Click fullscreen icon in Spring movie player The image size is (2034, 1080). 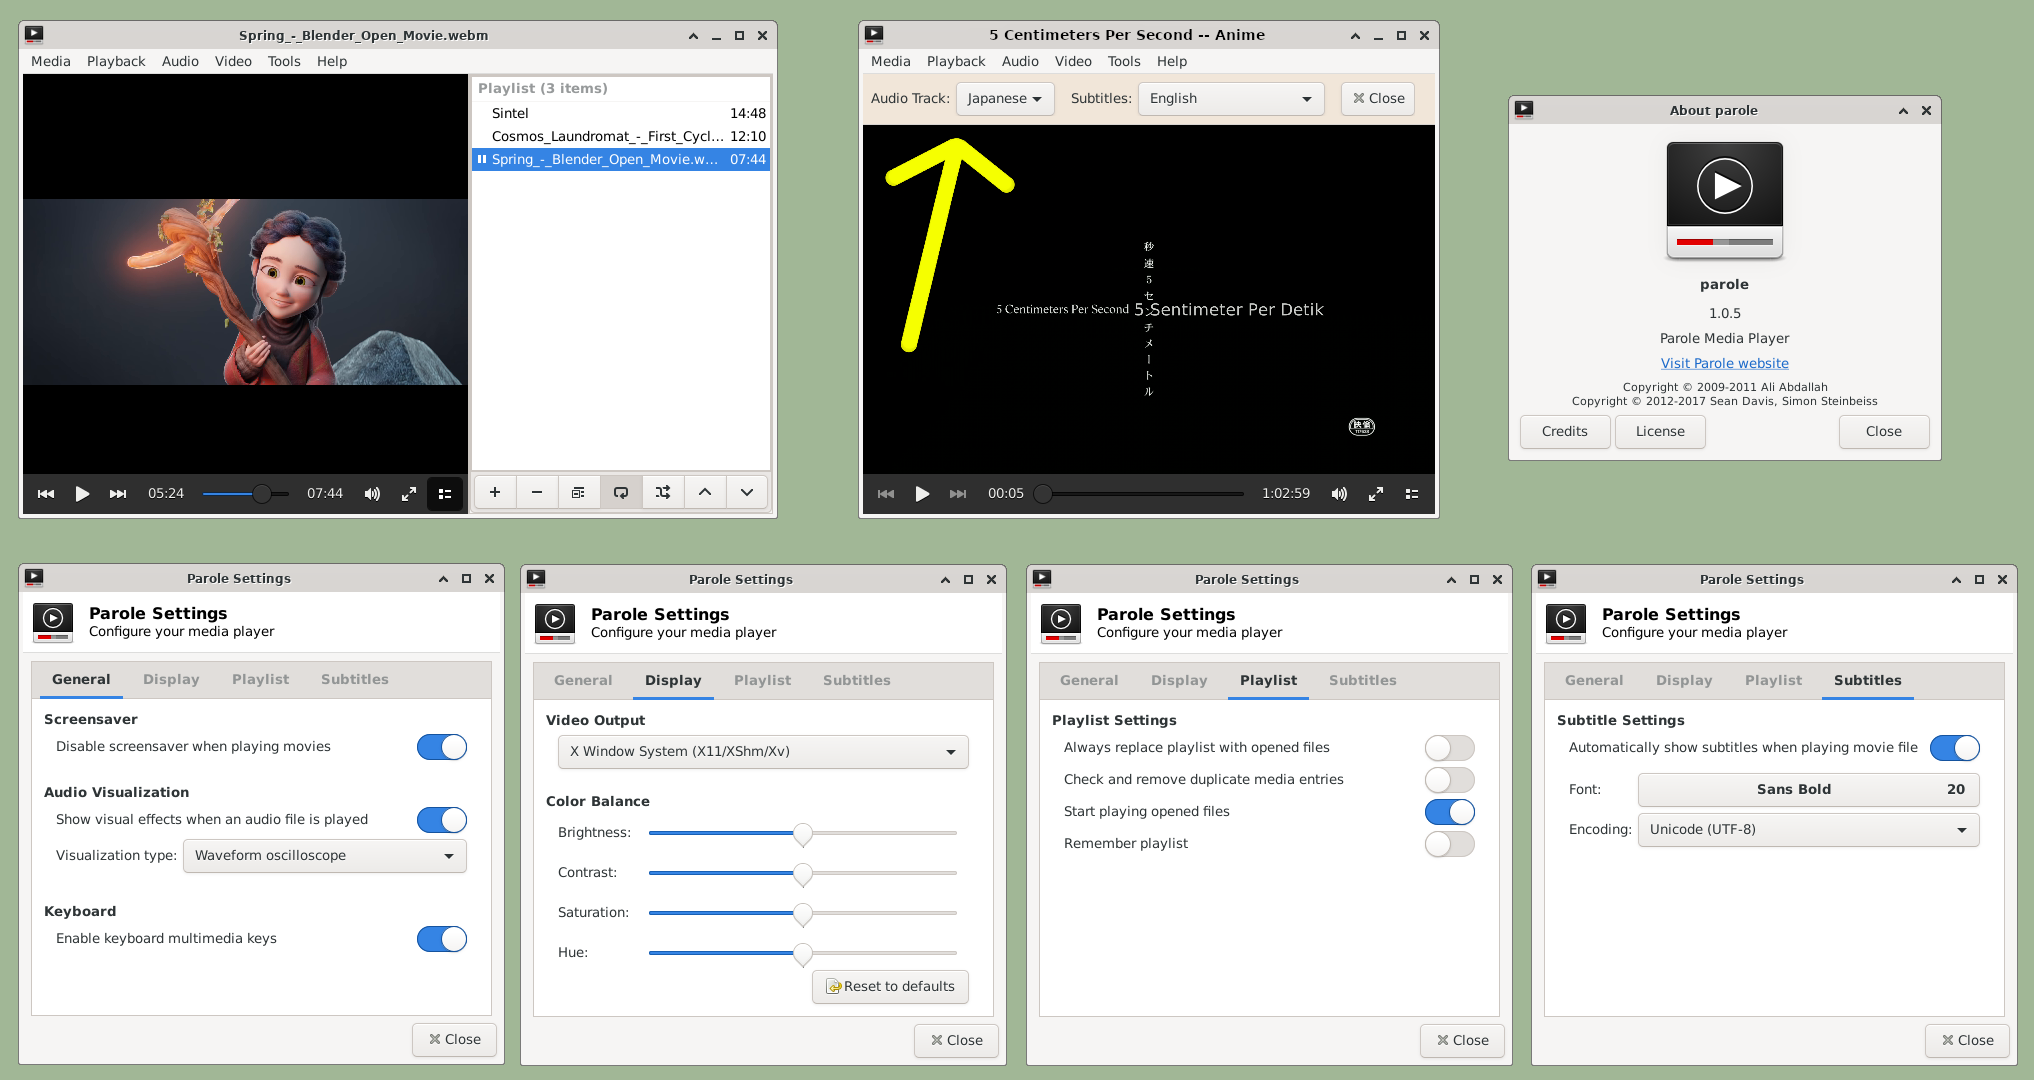point(409,494)
